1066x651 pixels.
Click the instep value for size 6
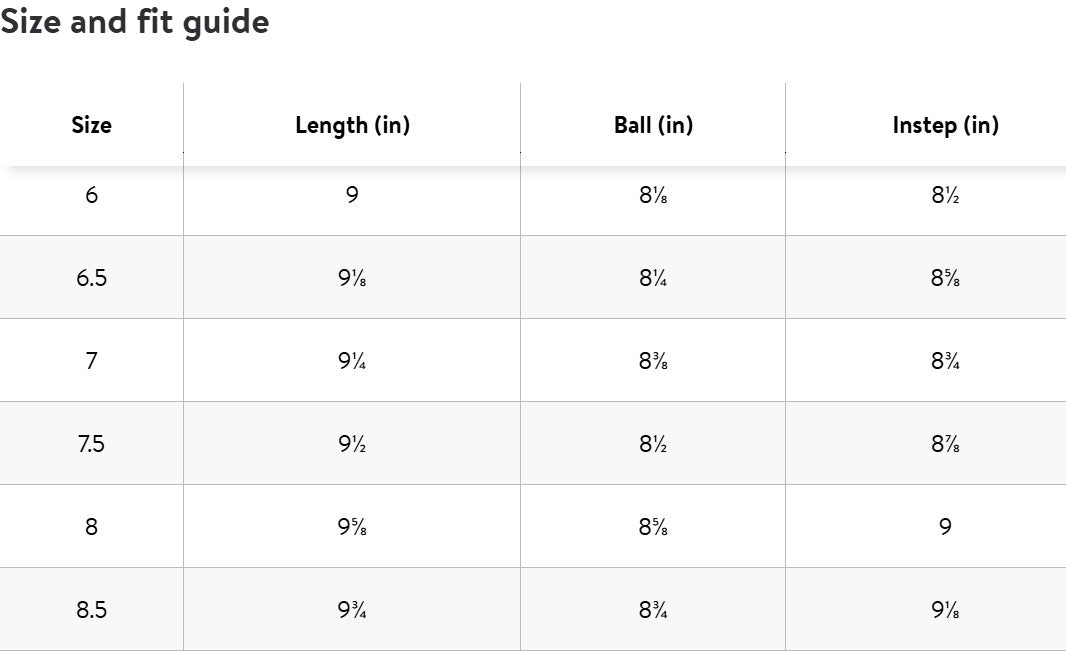tap(945, 195)
